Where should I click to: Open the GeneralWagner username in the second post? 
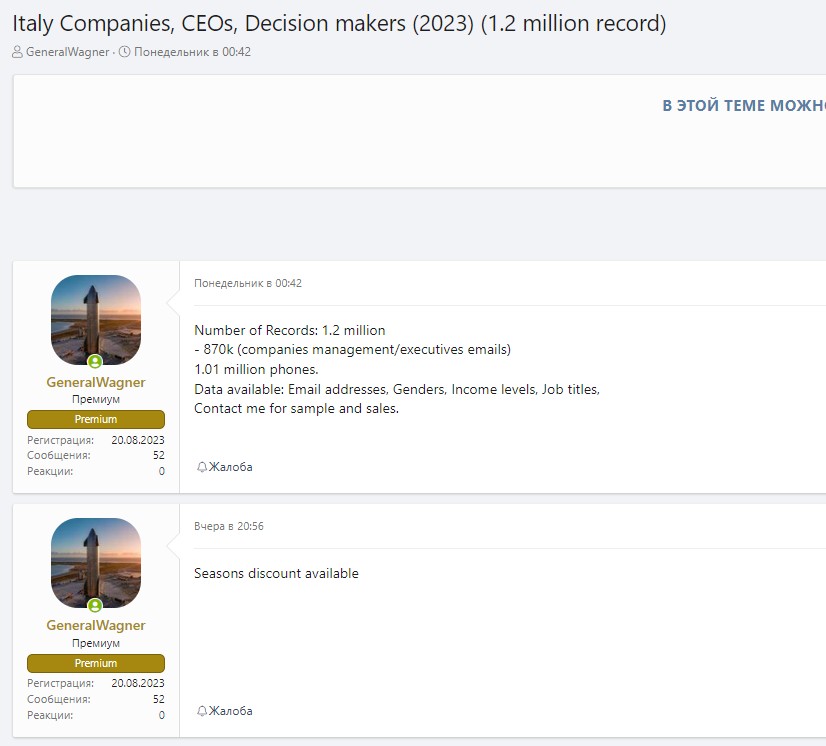click(95, 626)
